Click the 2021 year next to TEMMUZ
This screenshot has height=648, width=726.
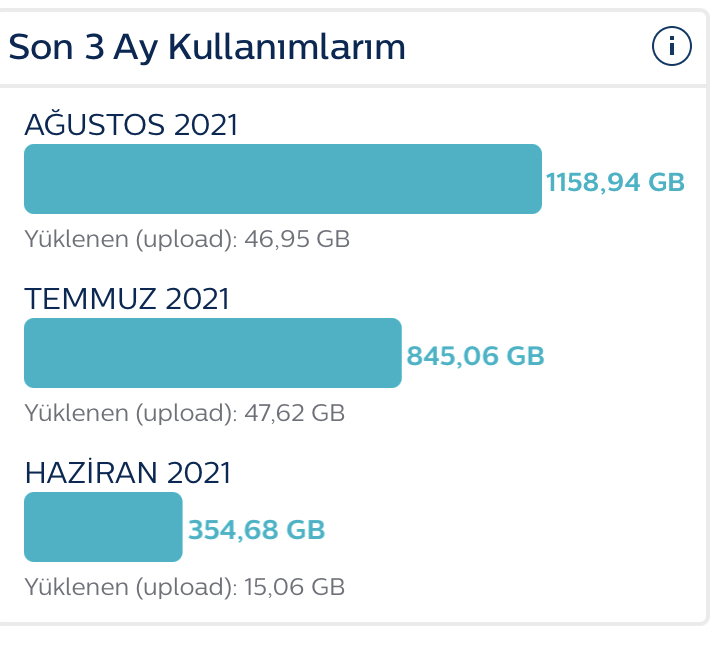point(197,299)
